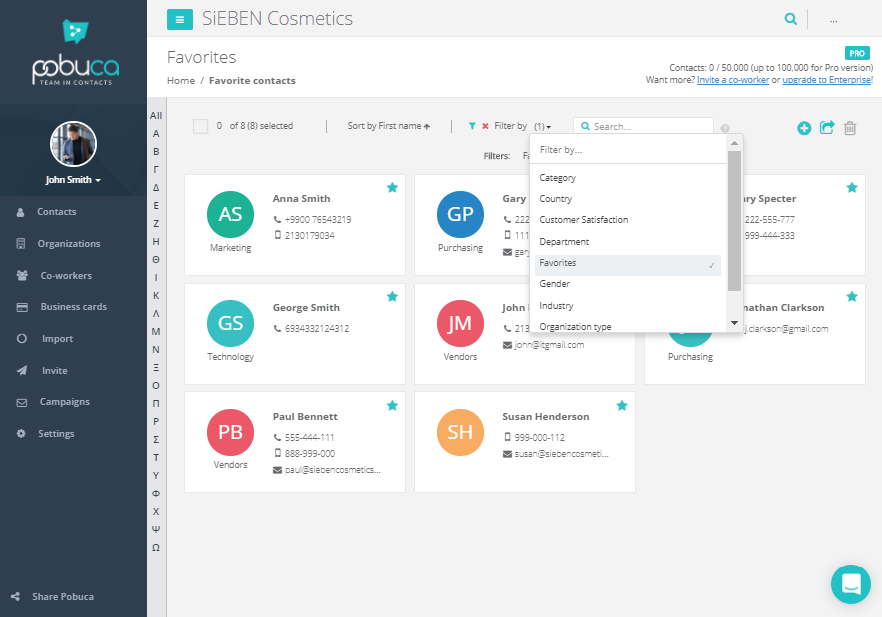Click the Pobuca logo

75,53
